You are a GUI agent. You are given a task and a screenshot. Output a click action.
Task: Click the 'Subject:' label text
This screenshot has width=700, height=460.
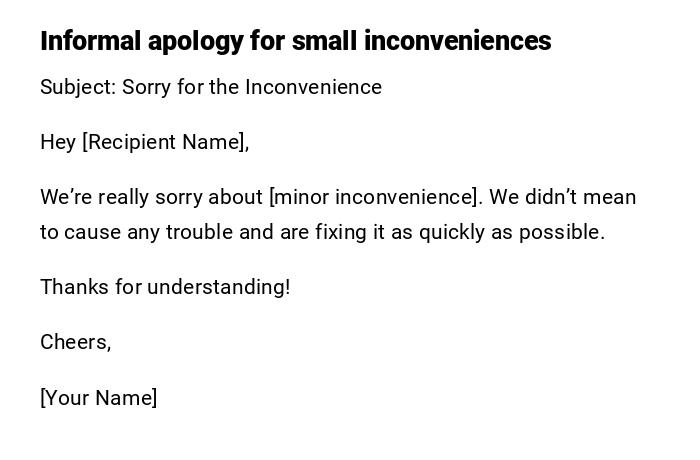(x=78, y=87)
